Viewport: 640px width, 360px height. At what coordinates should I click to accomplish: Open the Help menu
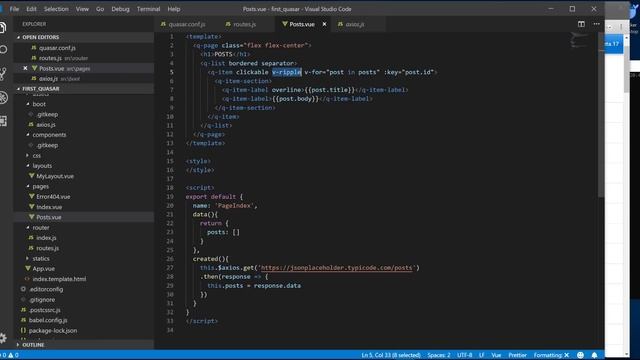click(x=174, y=9)
